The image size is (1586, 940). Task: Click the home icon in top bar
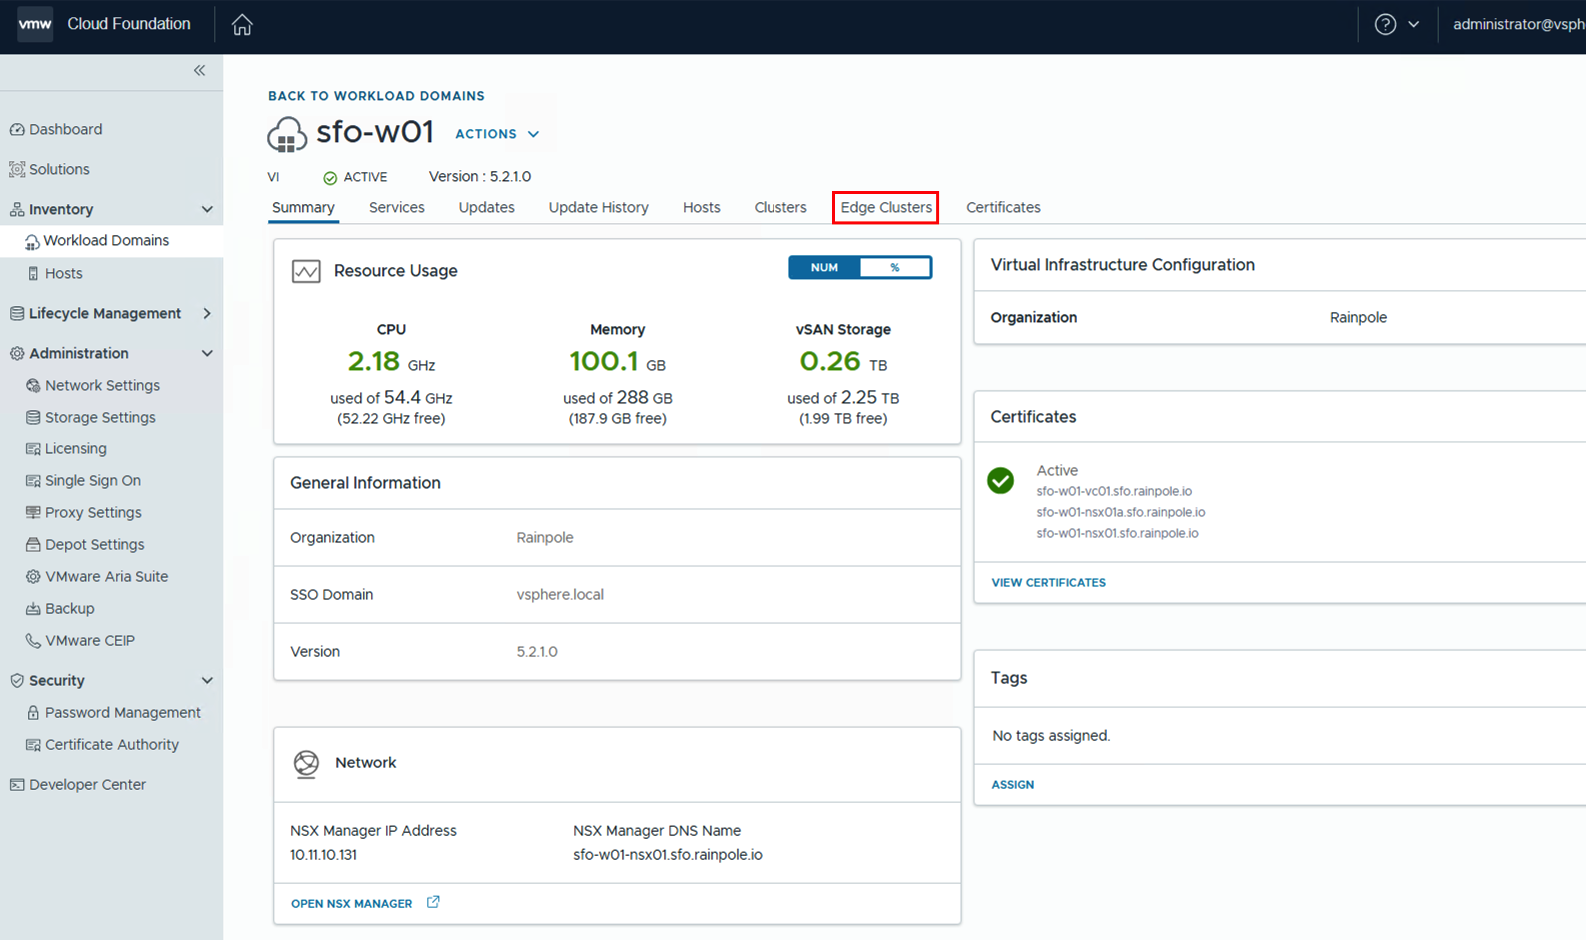(x=242, y=25)
